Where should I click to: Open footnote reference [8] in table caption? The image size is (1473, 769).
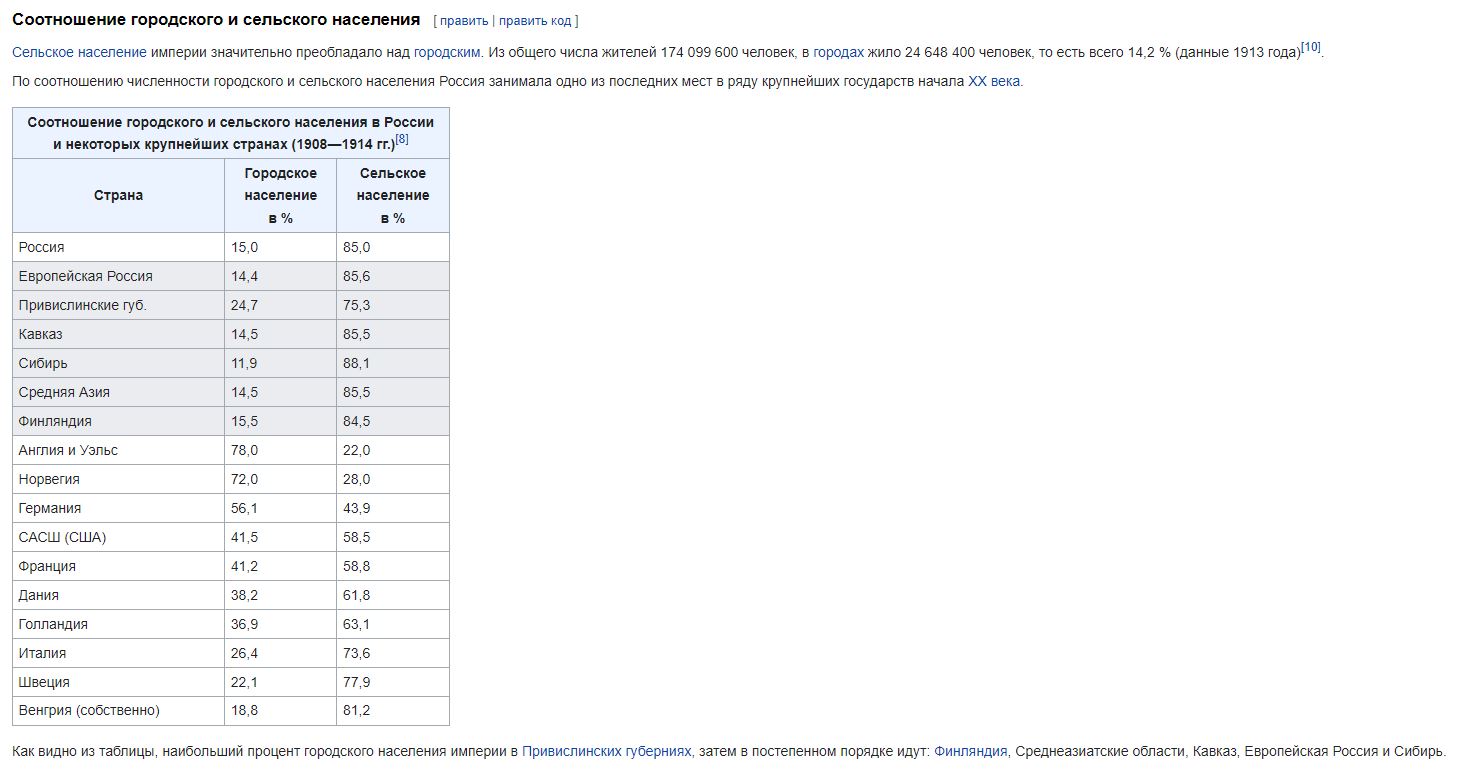pyautogui.click(x=402, y=140)
